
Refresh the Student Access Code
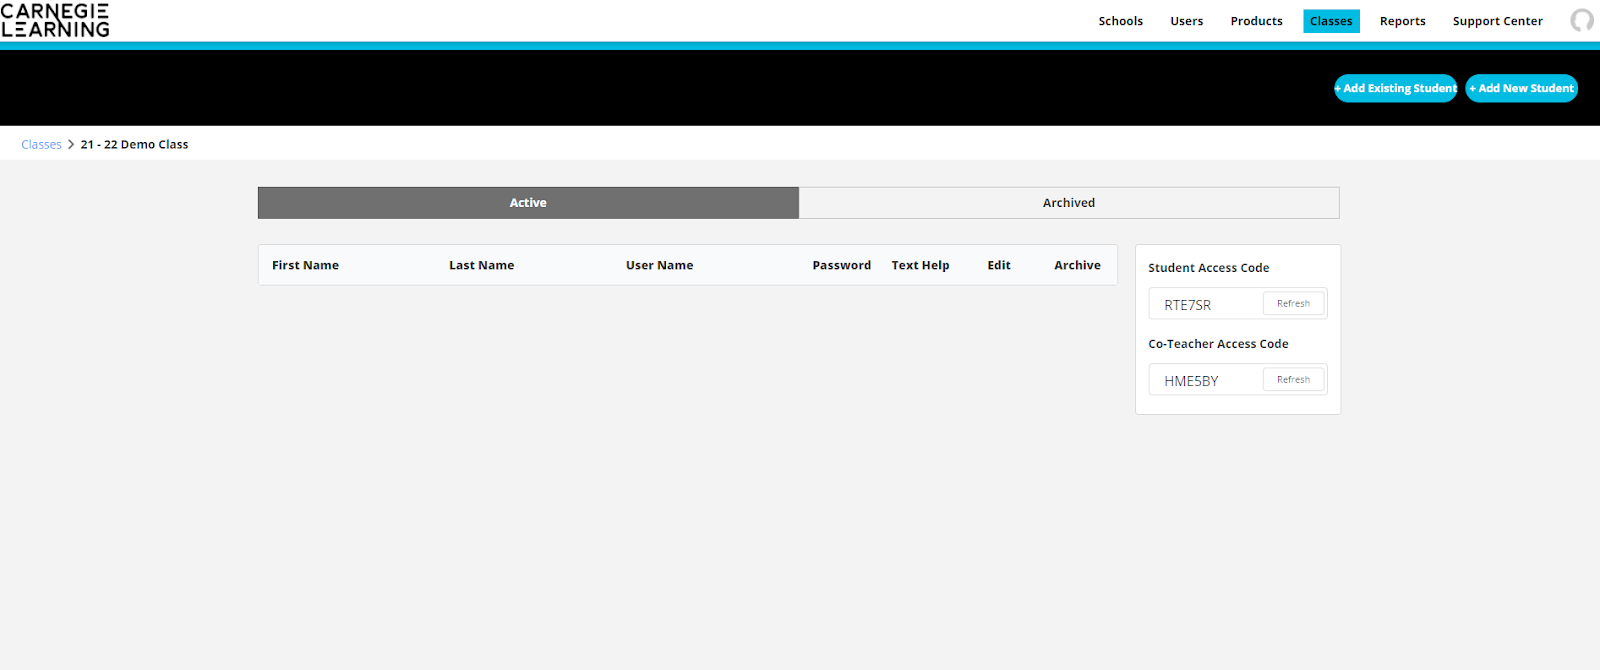point(1293,303)
